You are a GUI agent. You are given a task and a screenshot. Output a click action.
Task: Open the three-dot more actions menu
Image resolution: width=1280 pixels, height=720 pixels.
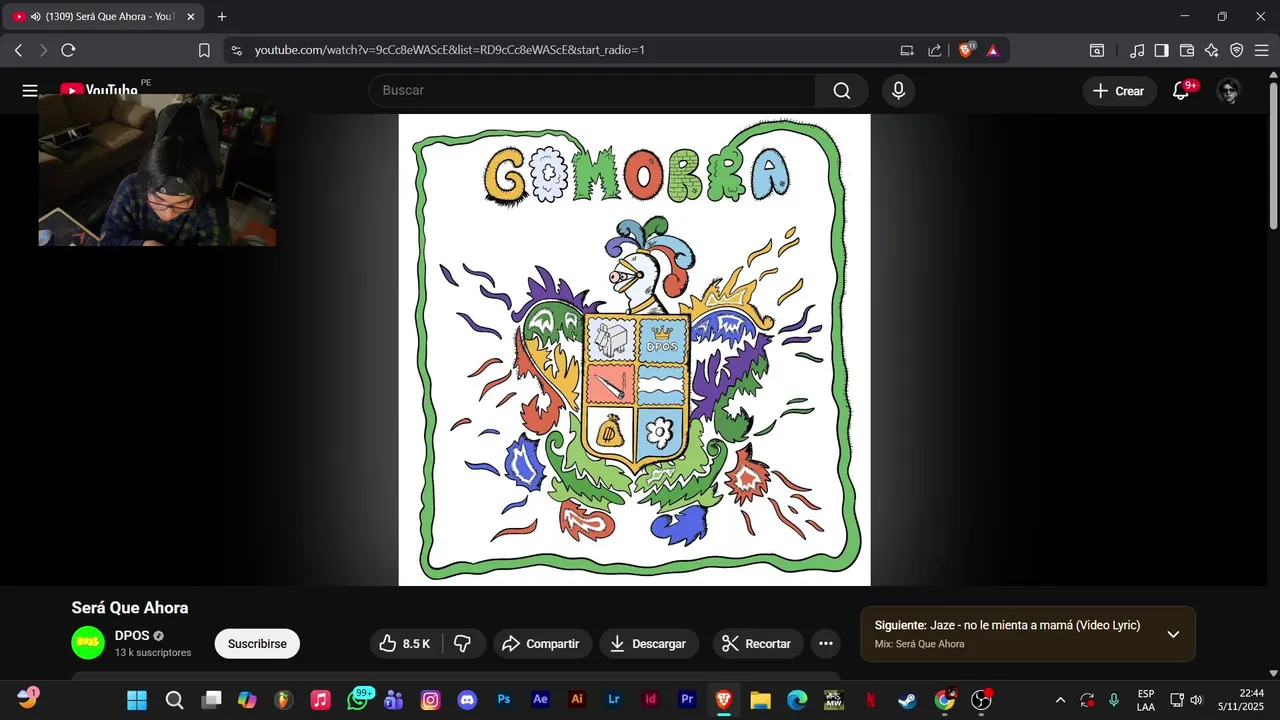click(825, 644)
